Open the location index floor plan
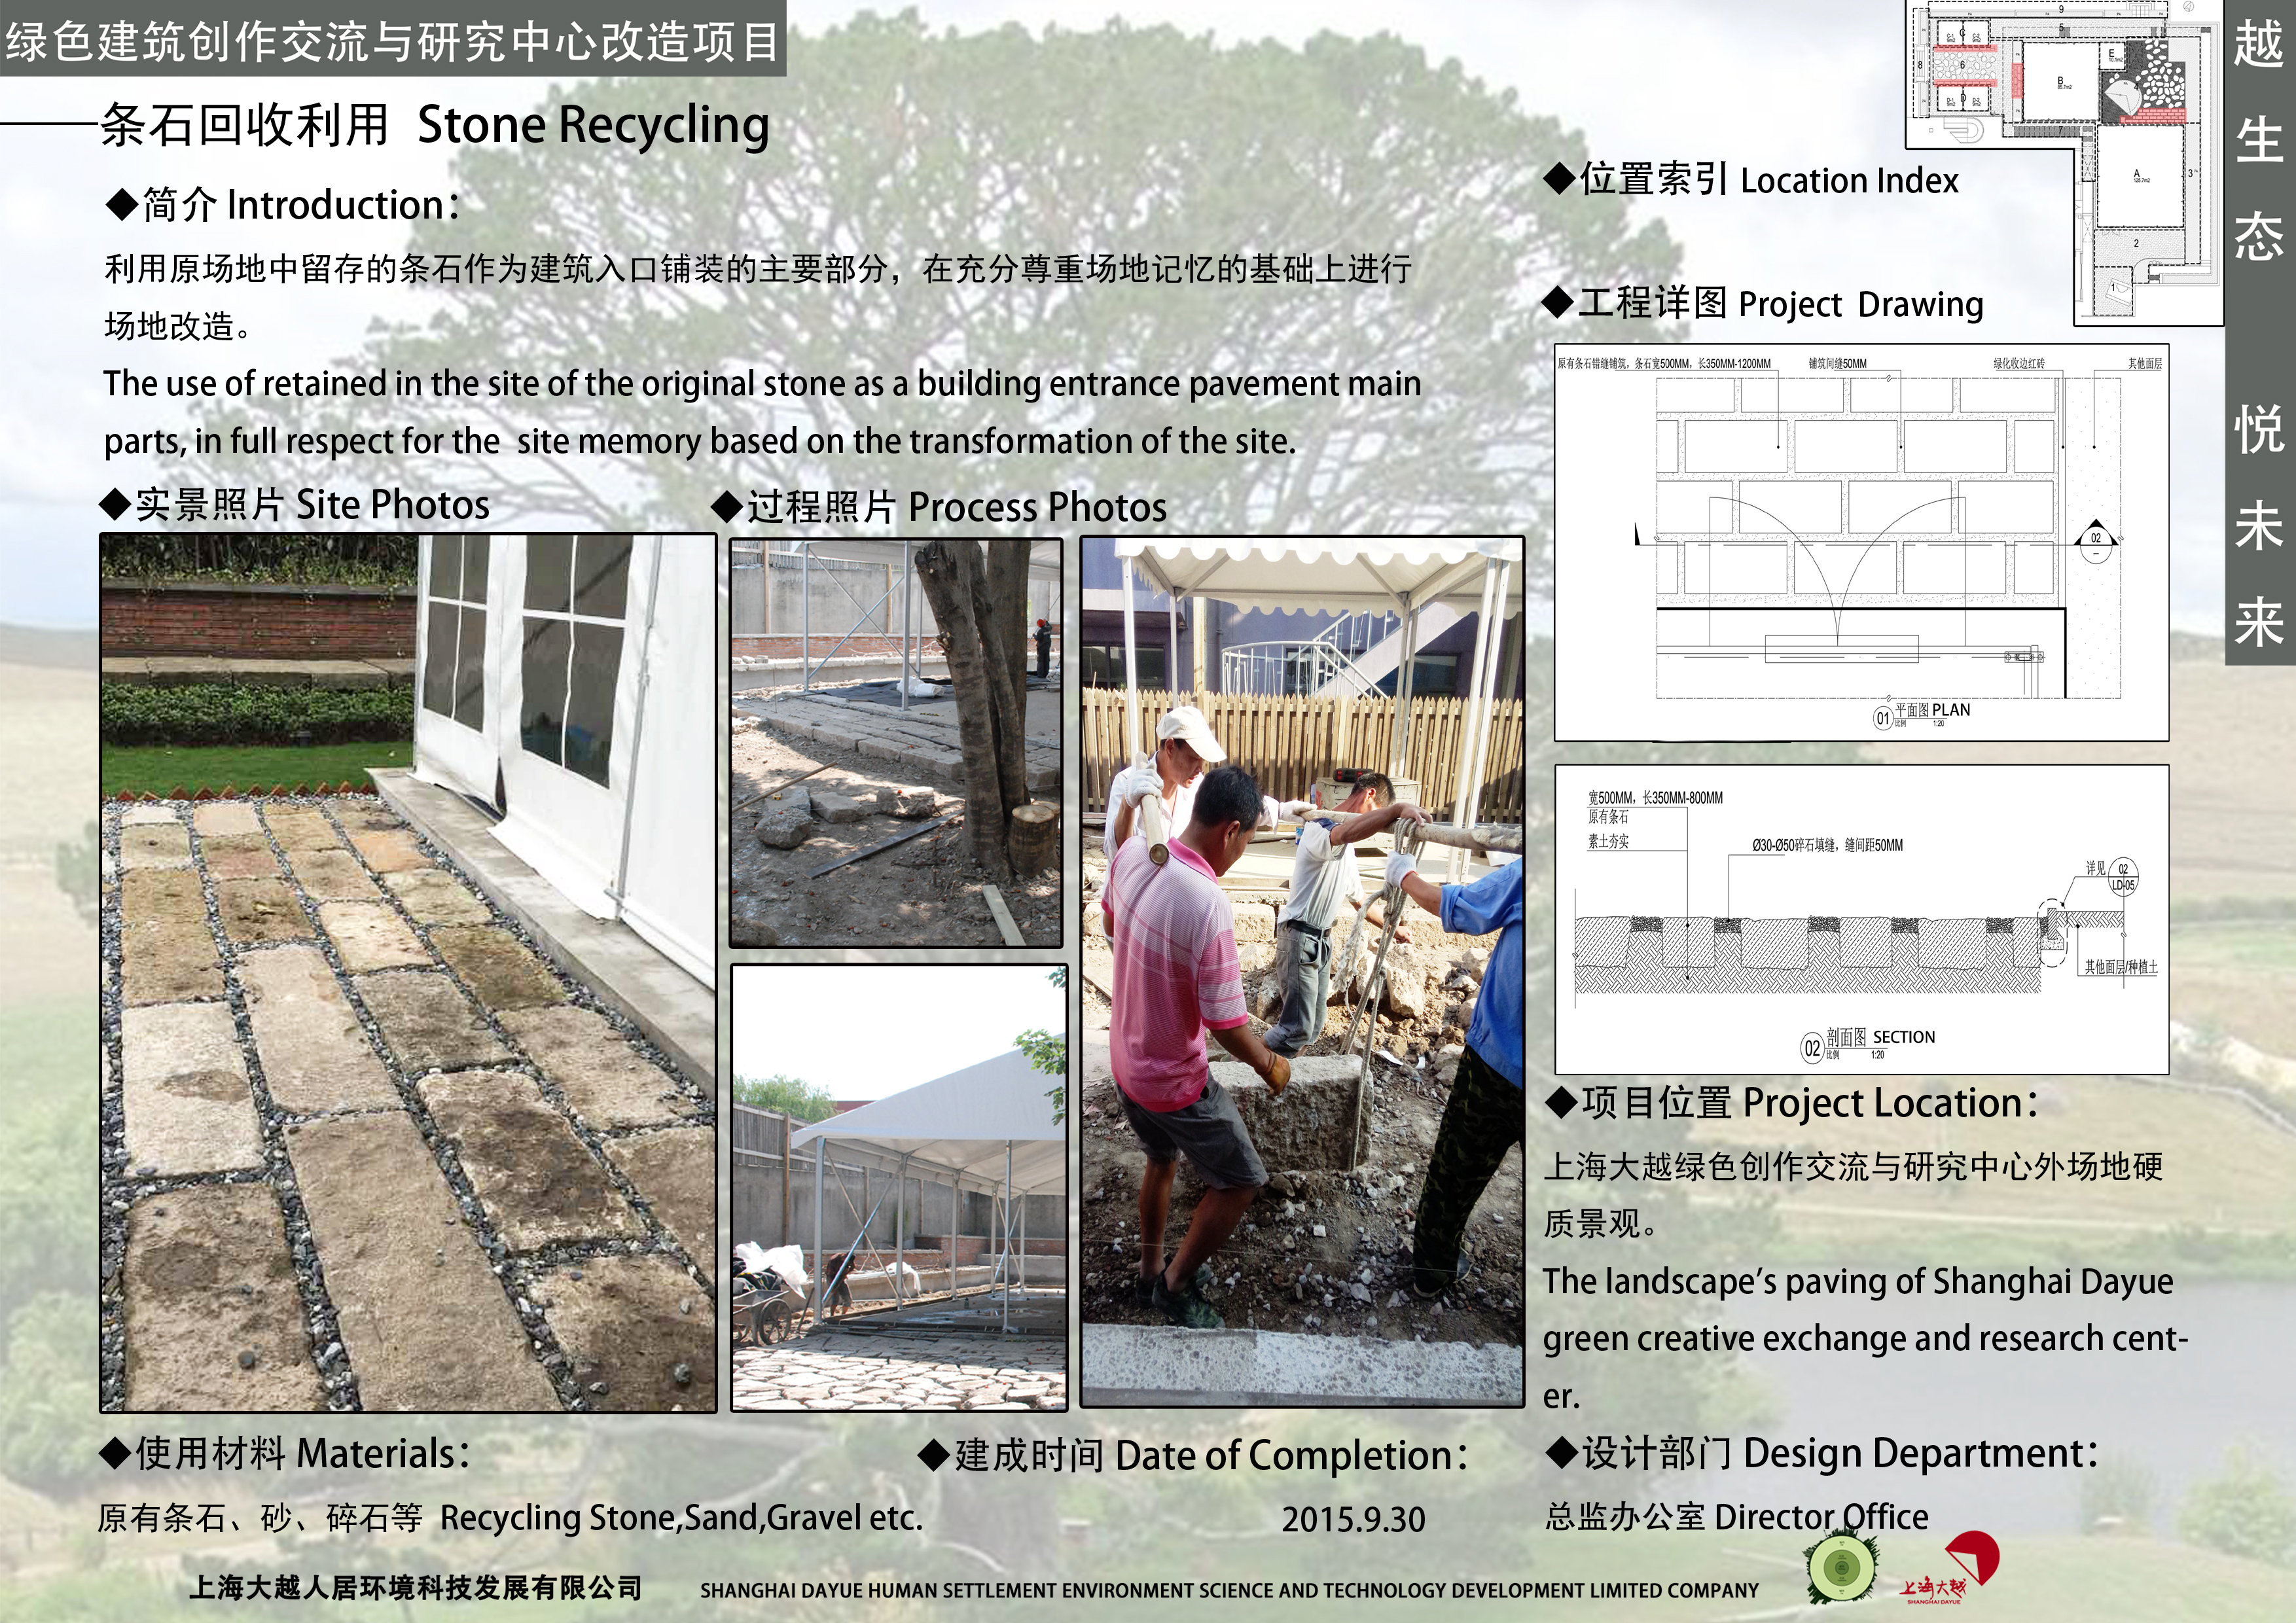The image size is (2296, 1623). 2064,162
